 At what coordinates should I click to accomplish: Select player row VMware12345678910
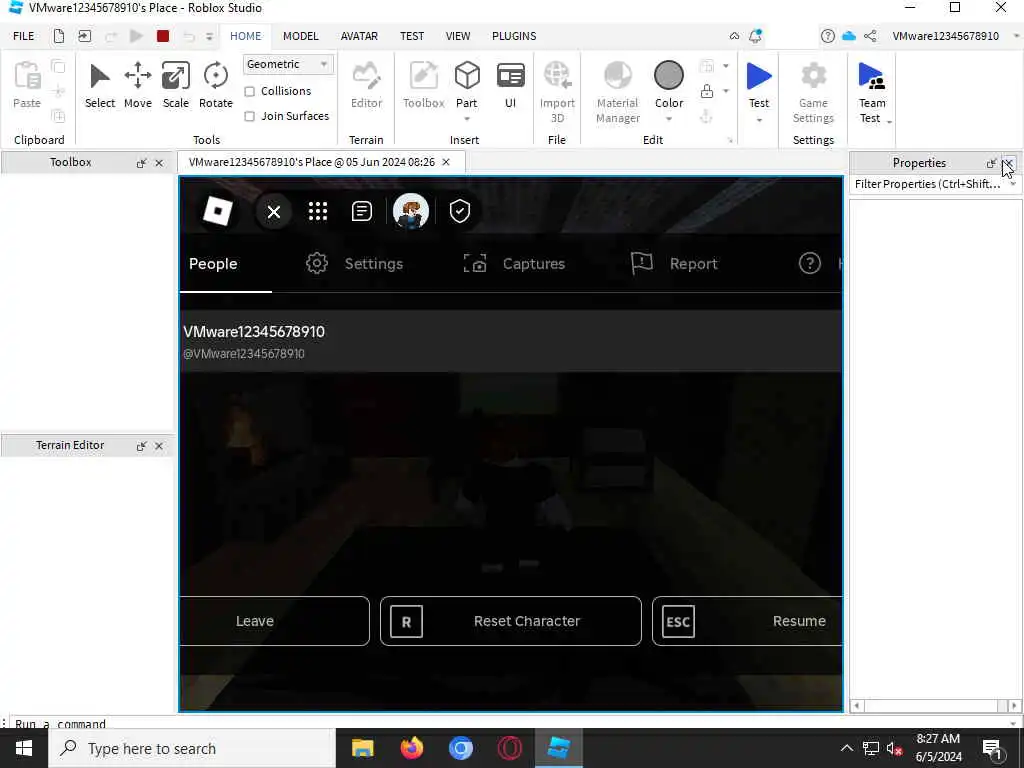[511, 341]
